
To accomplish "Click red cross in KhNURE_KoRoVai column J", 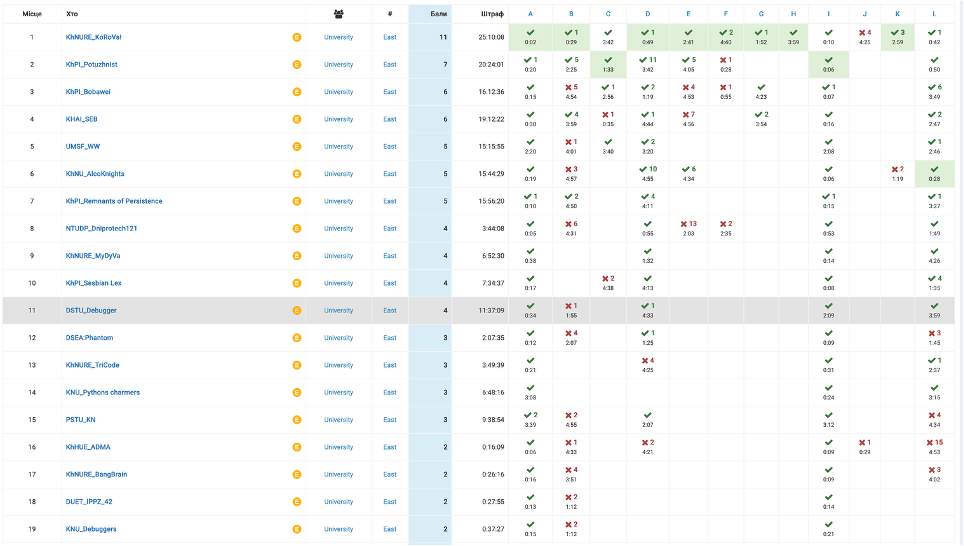I will click(864, 33).
